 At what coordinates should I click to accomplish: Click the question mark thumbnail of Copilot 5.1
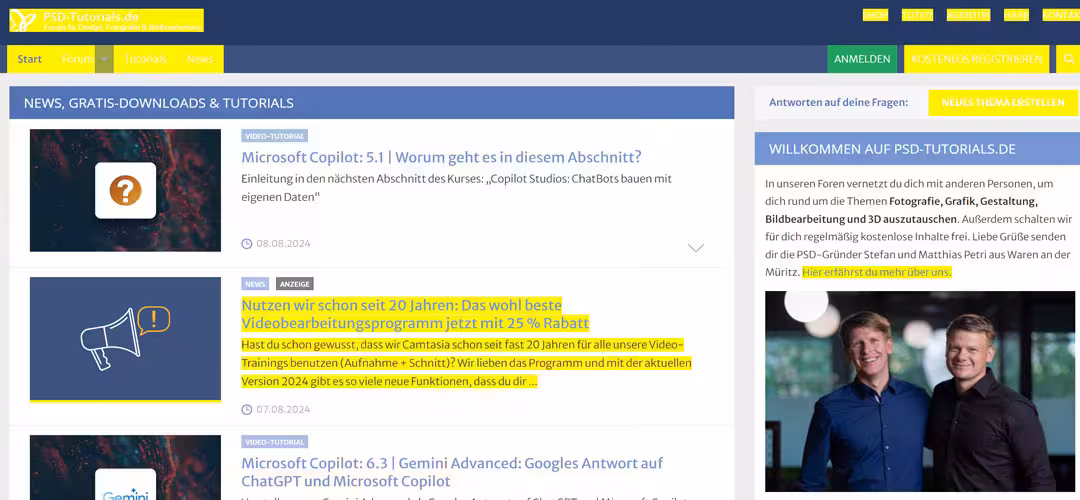pos(125,190)
